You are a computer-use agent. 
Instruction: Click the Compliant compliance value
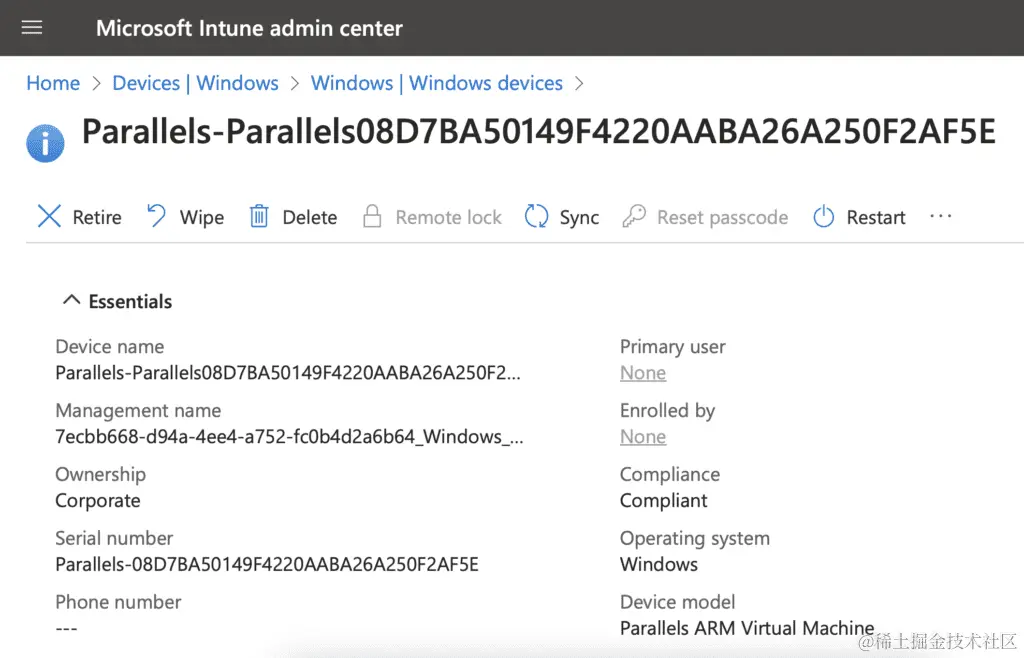coord(664,501)
